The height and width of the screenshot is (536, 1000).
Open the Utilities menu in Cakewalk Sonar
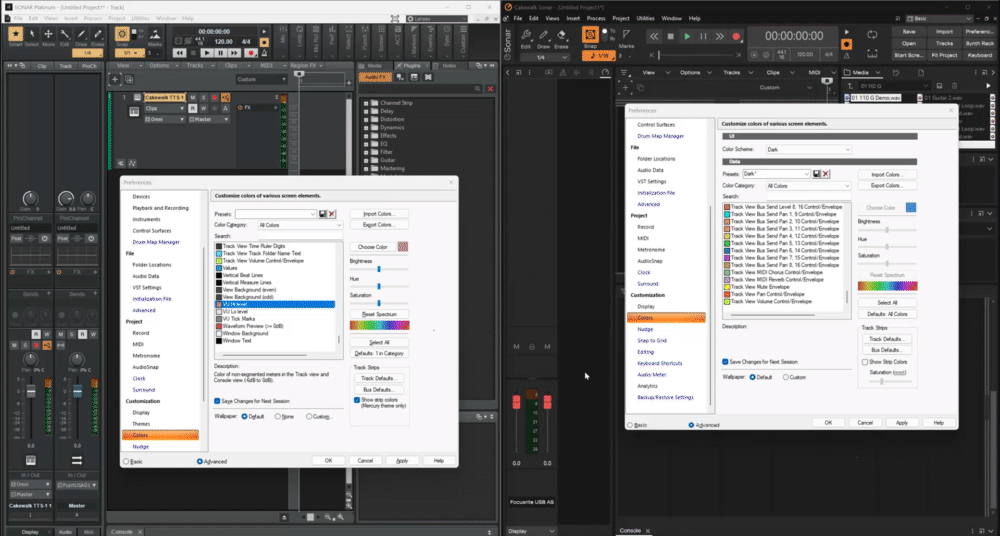point(645,19)
